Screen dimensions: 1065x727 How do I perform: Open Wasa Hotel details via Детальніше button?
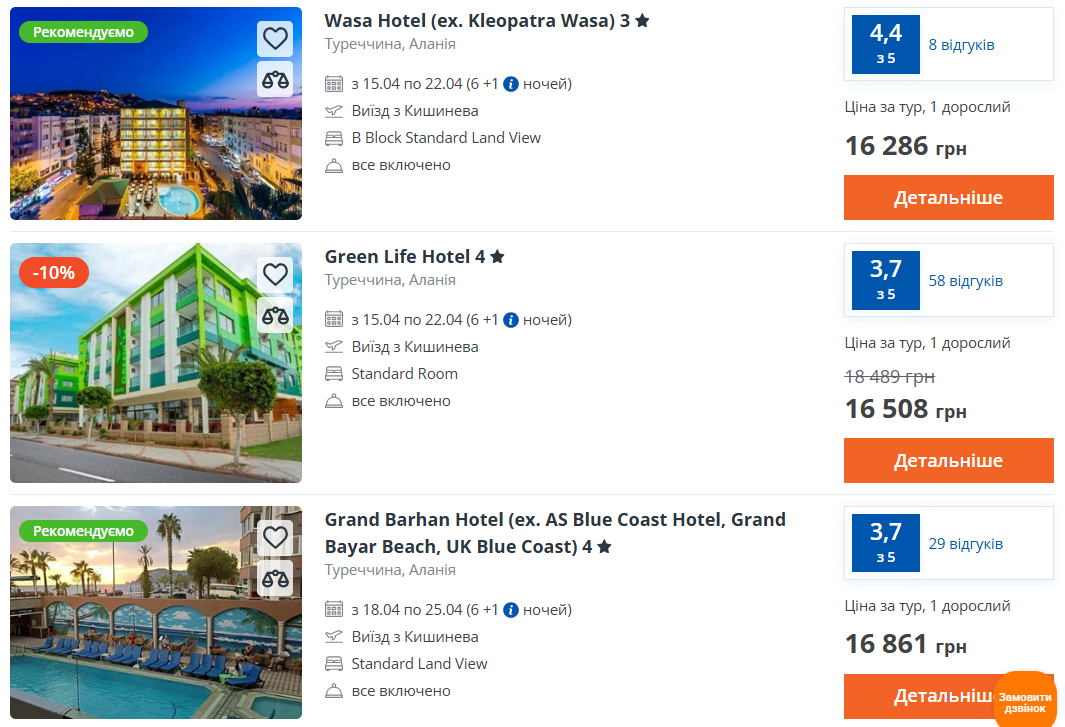[x=948, y=197]
